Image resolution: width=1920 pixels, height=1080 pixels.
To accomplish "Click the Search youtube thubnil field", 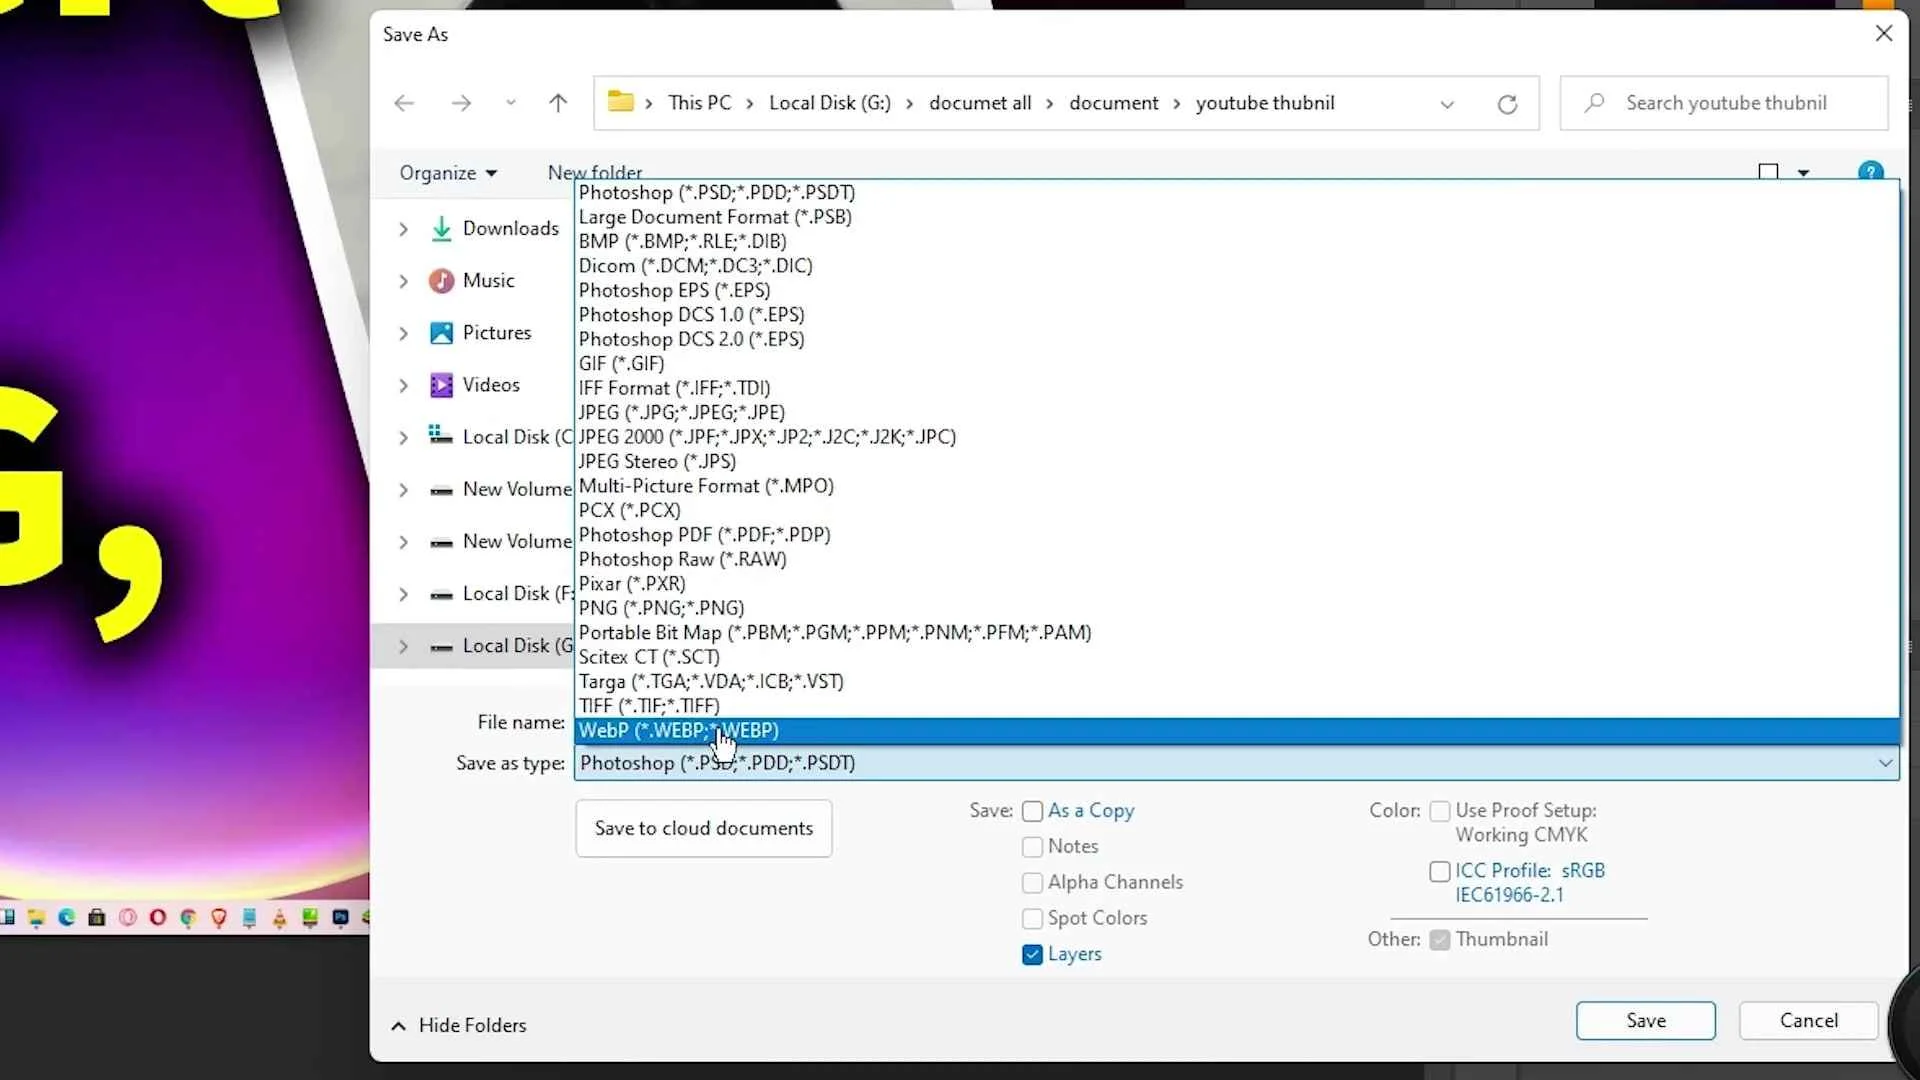I will tap(1724, 103).
